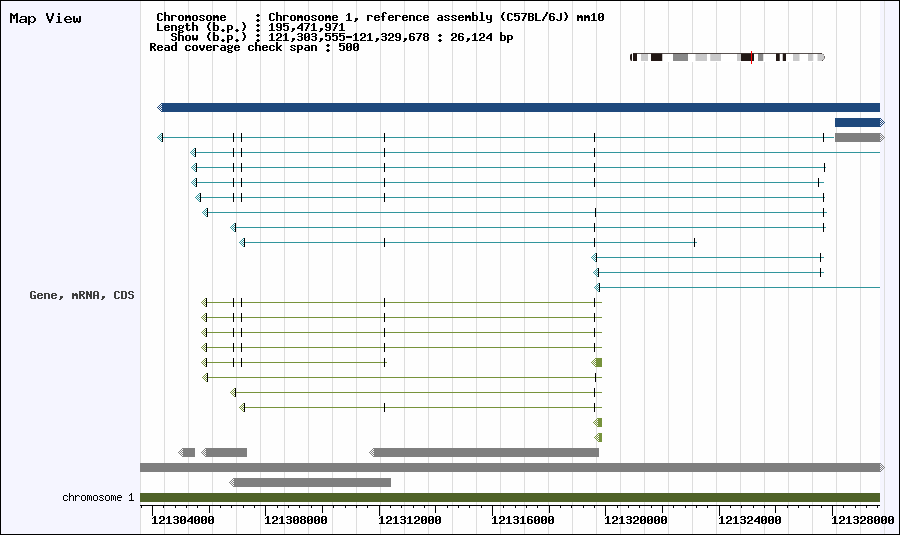The image size is (900, 535).
Task: Click the red position marker on the chromosome ideogram
Action: [751, 57]
